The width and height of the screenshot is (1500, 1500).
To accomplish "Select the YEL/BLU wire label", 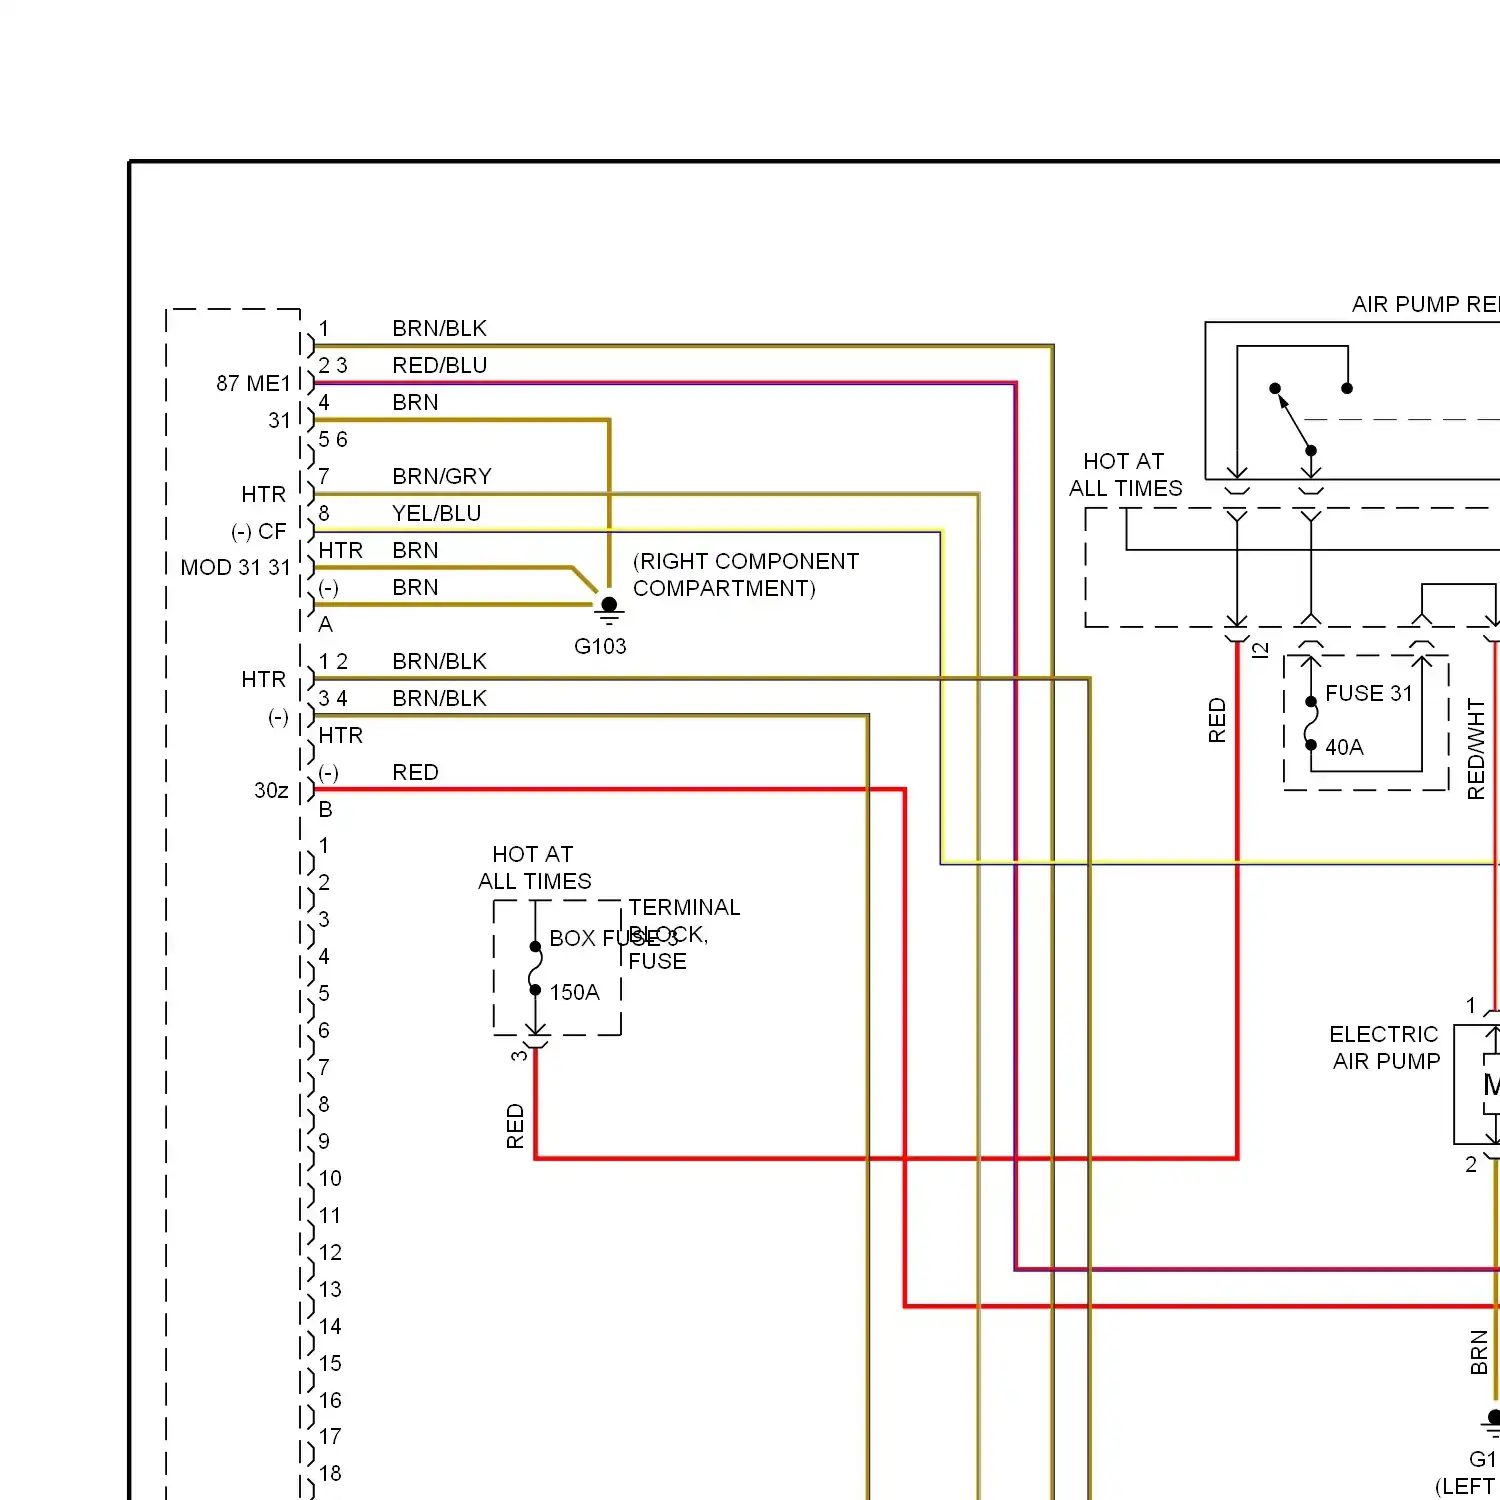I will coord(437,514).
